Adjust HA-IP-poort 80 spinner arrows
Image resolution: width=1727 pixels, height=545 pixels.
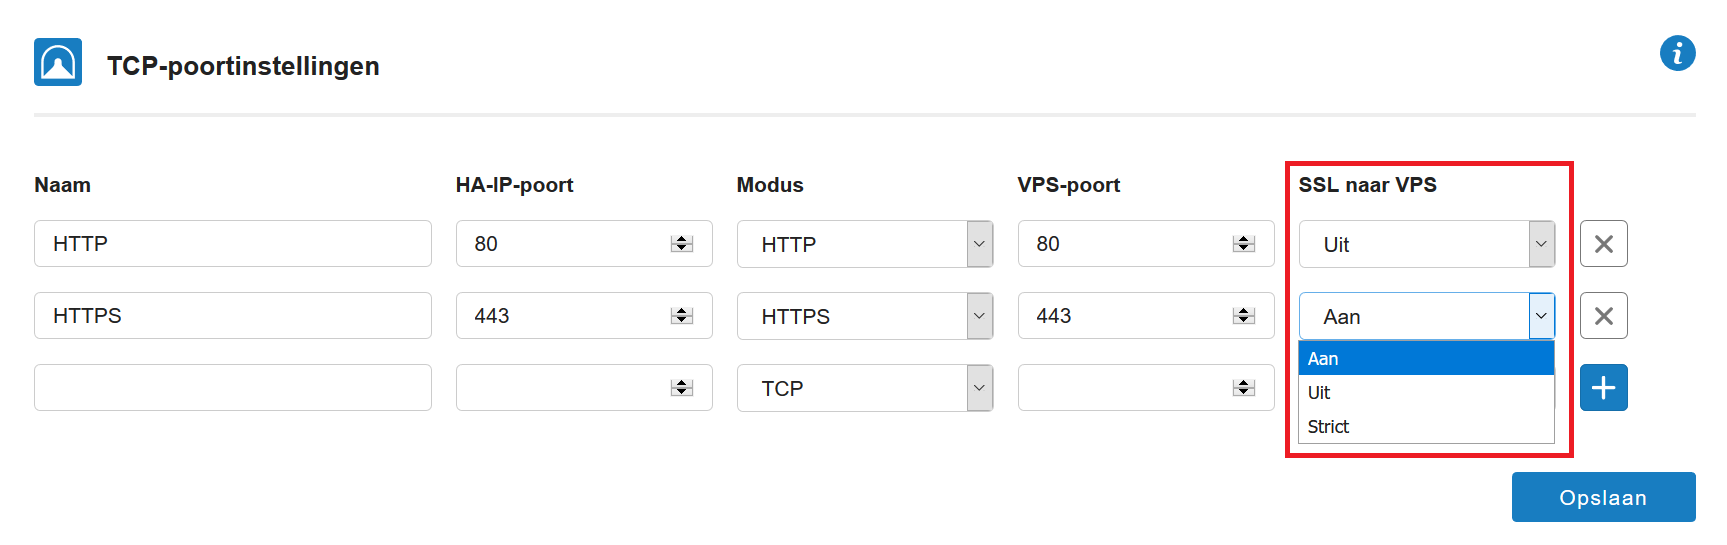point(682,244)
